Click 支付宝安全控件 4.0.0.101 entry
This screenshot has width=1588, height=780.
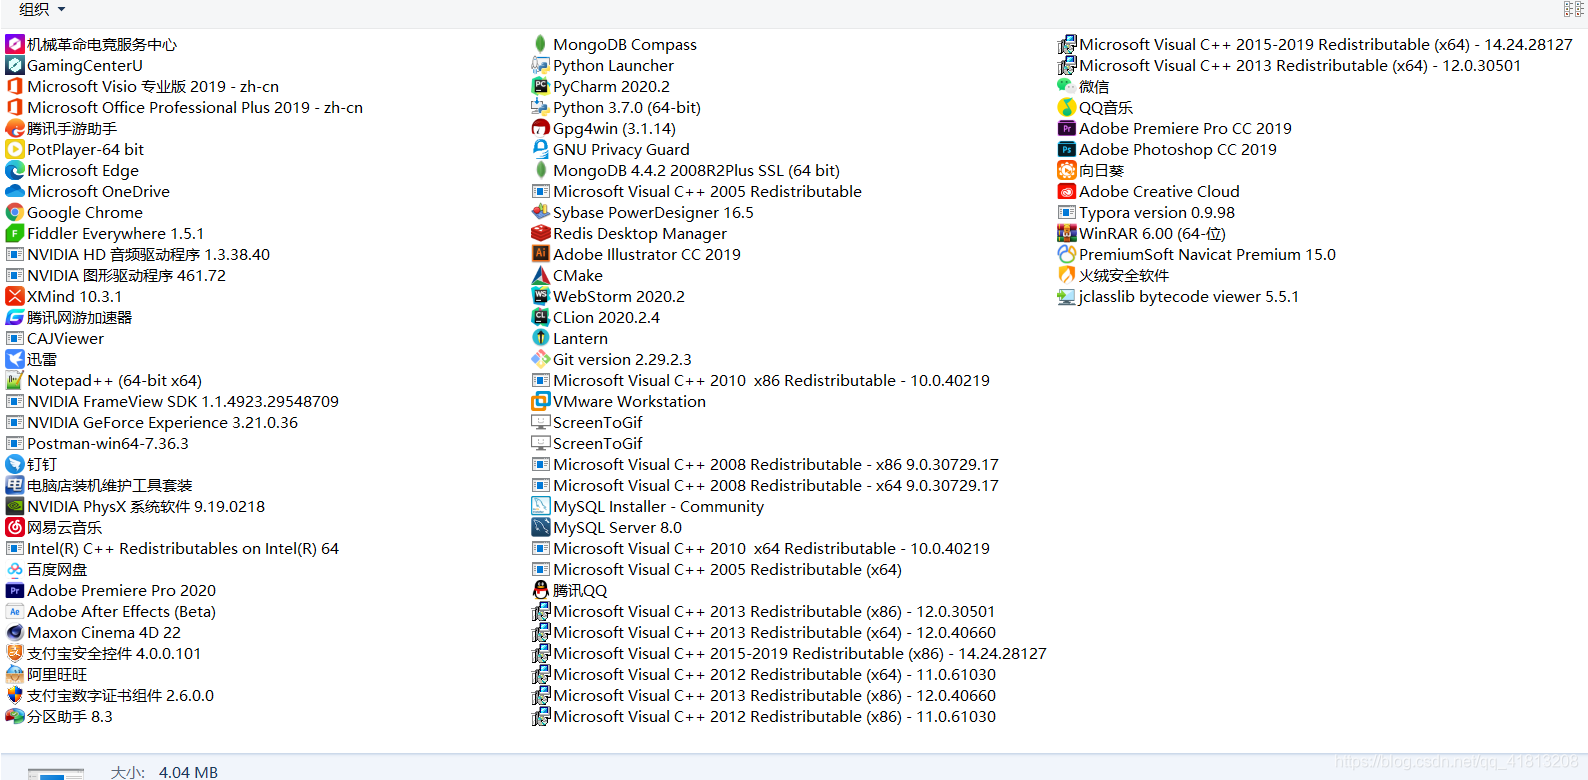[103, 653]
